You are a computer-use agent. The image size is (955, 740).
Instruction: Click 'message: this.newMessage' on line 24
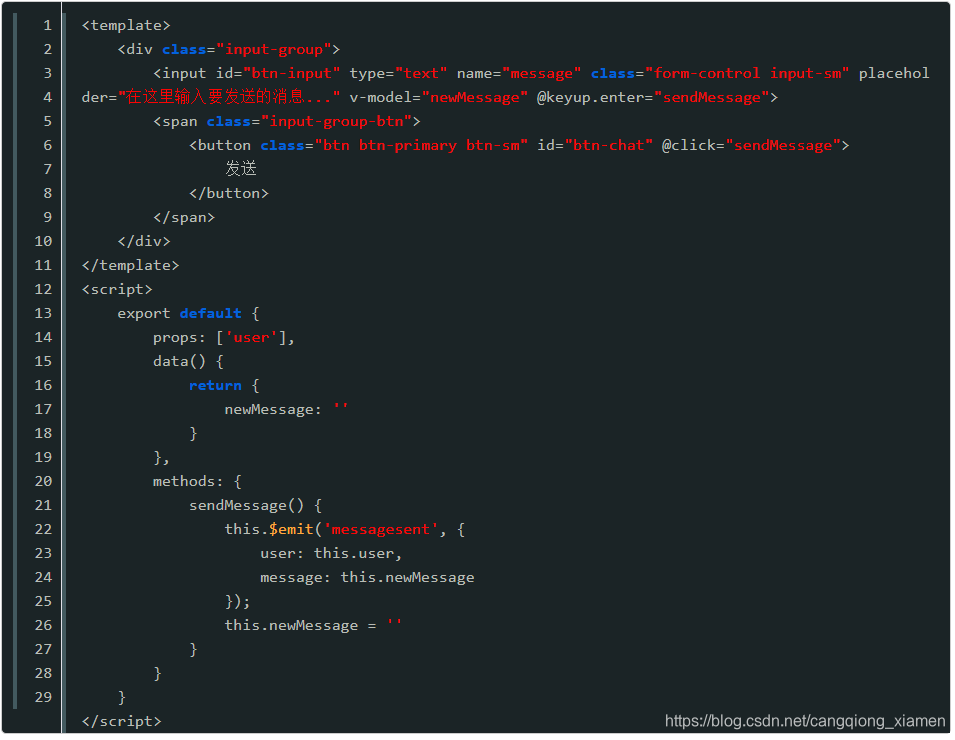click(x=367, y=577)
